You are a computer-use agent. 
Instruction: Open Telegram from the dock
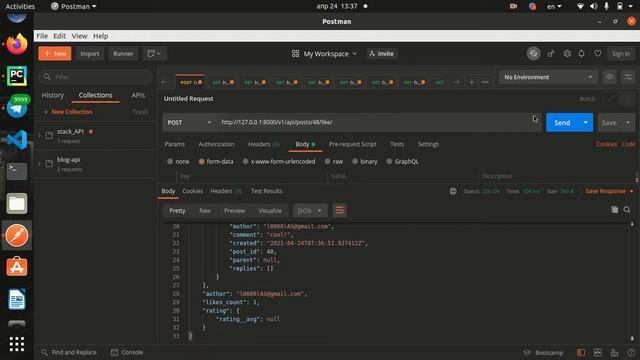[17, 108]
